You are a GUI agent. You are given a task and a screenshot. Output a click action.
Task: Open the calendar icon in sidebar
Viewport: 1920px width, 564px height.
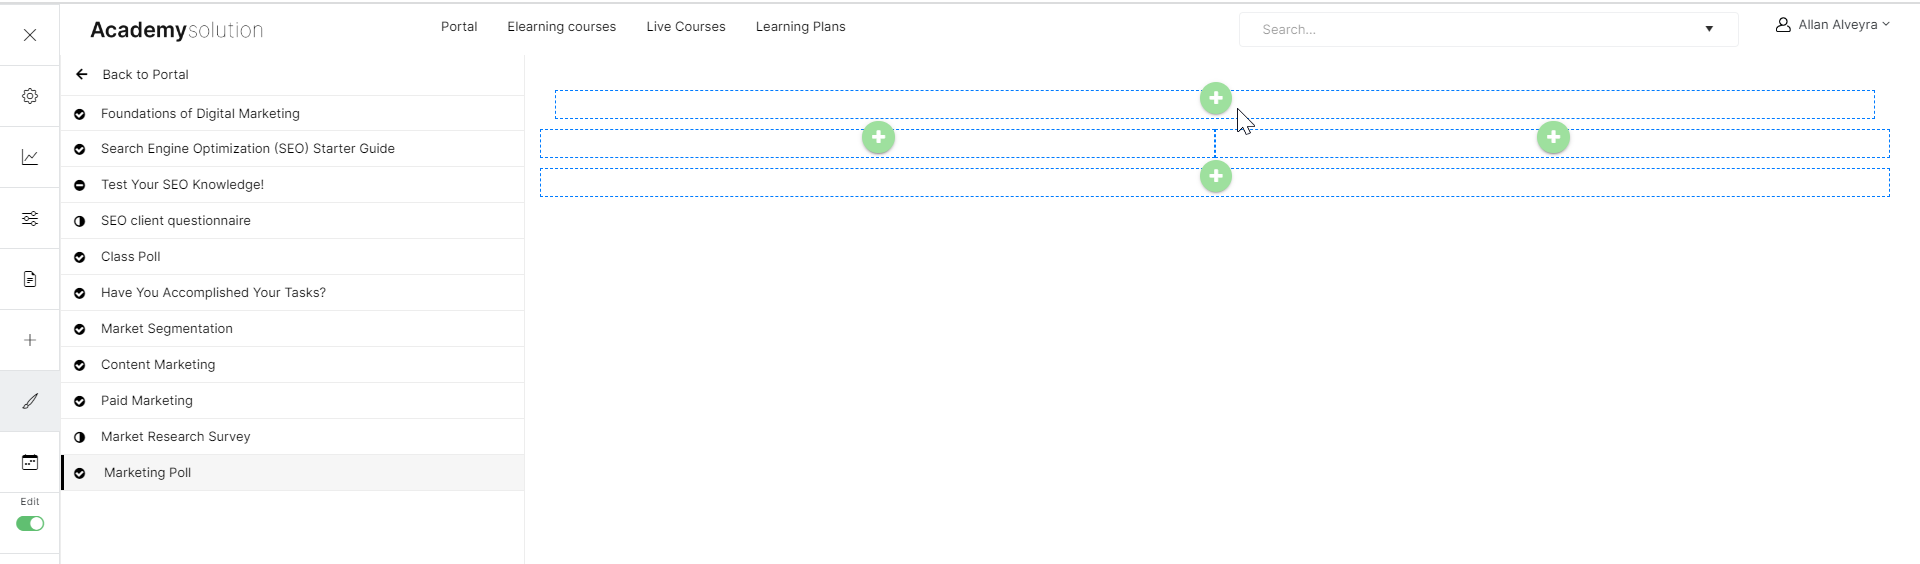tap(30, 462)
